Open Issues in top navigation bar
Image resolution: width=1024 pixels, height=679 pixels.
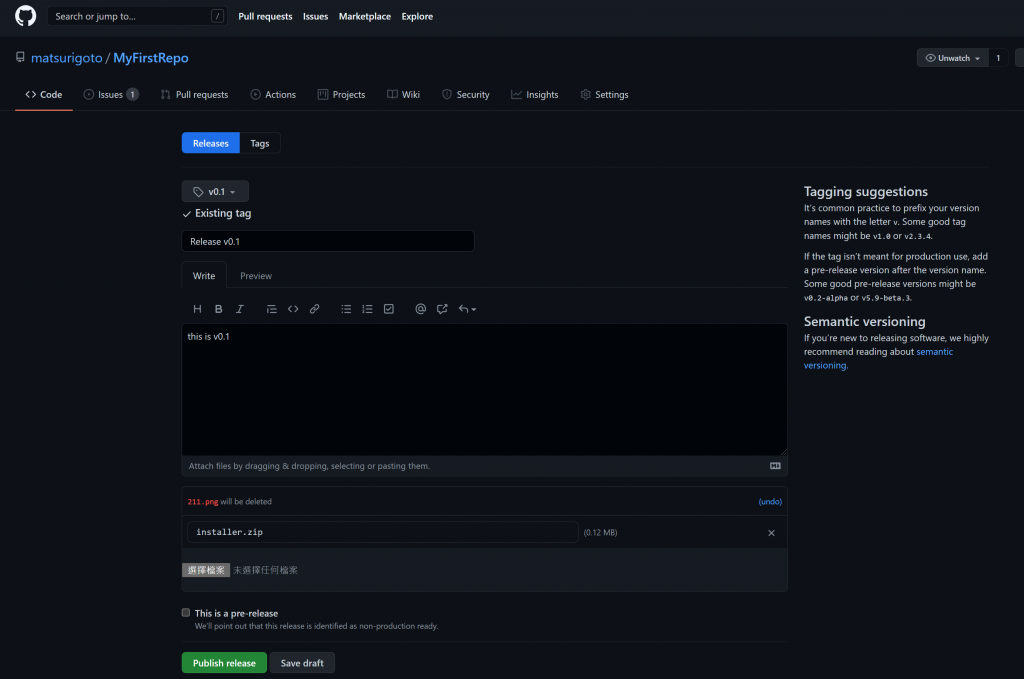pos(315,16)
